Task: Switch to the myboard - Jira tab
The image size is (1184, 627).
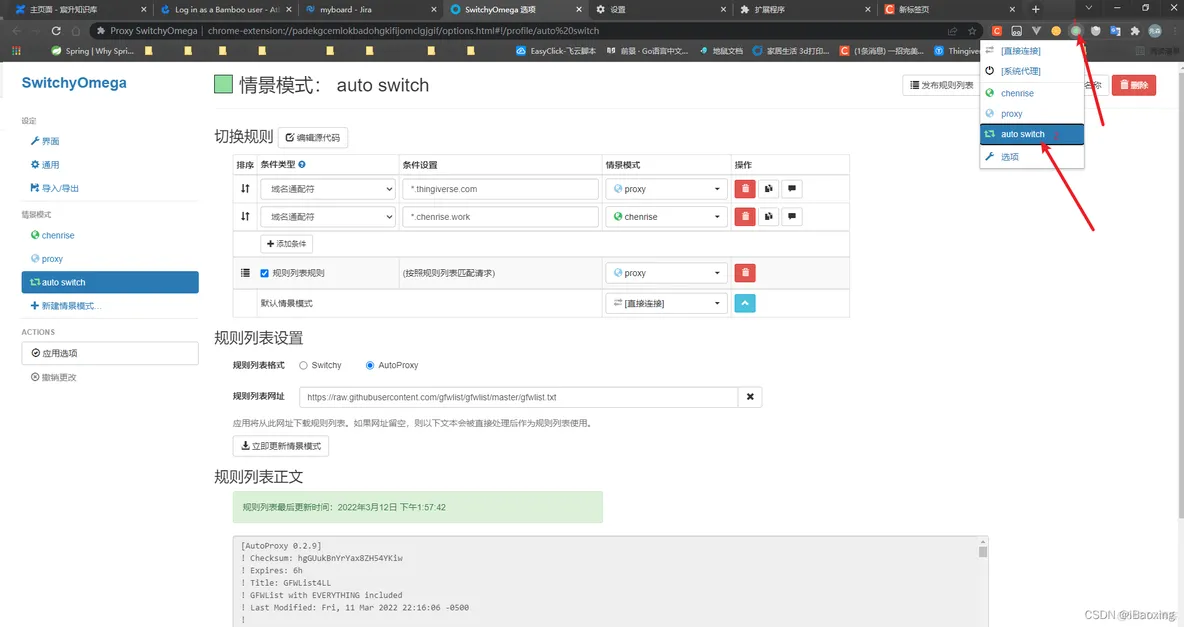Action: [x=370, y=9]
